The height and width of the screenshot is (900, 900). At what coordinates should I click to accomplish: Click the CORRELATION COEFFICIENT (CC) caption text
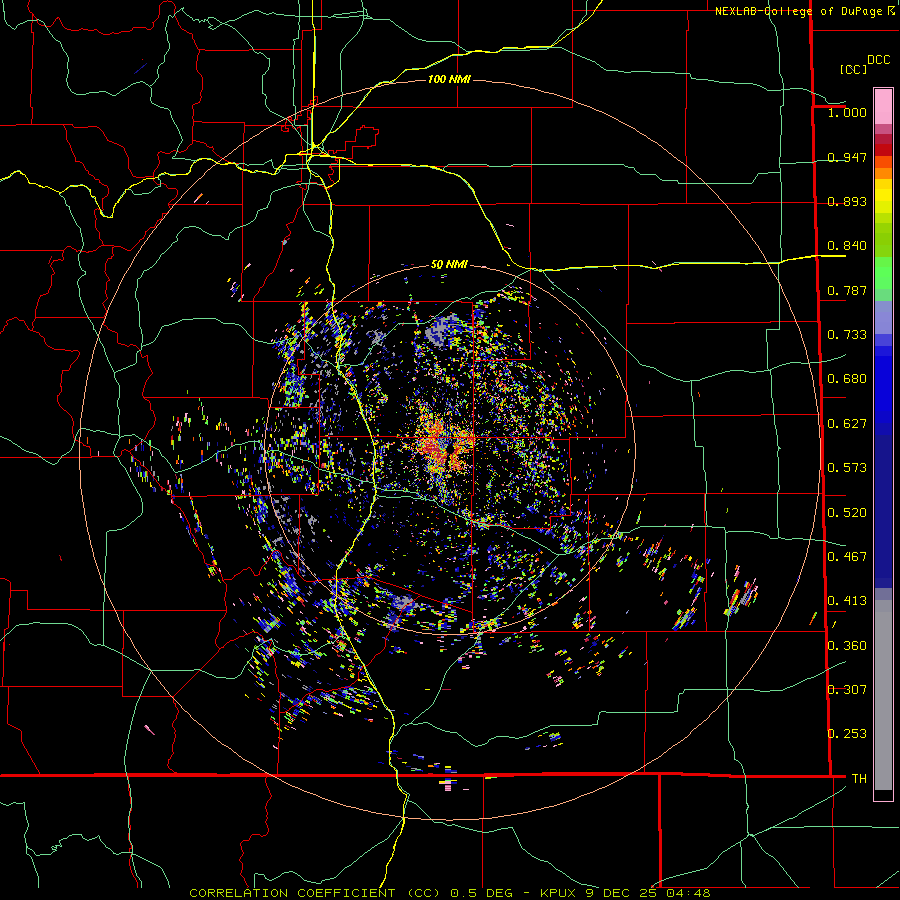click(x=315, y=893)
